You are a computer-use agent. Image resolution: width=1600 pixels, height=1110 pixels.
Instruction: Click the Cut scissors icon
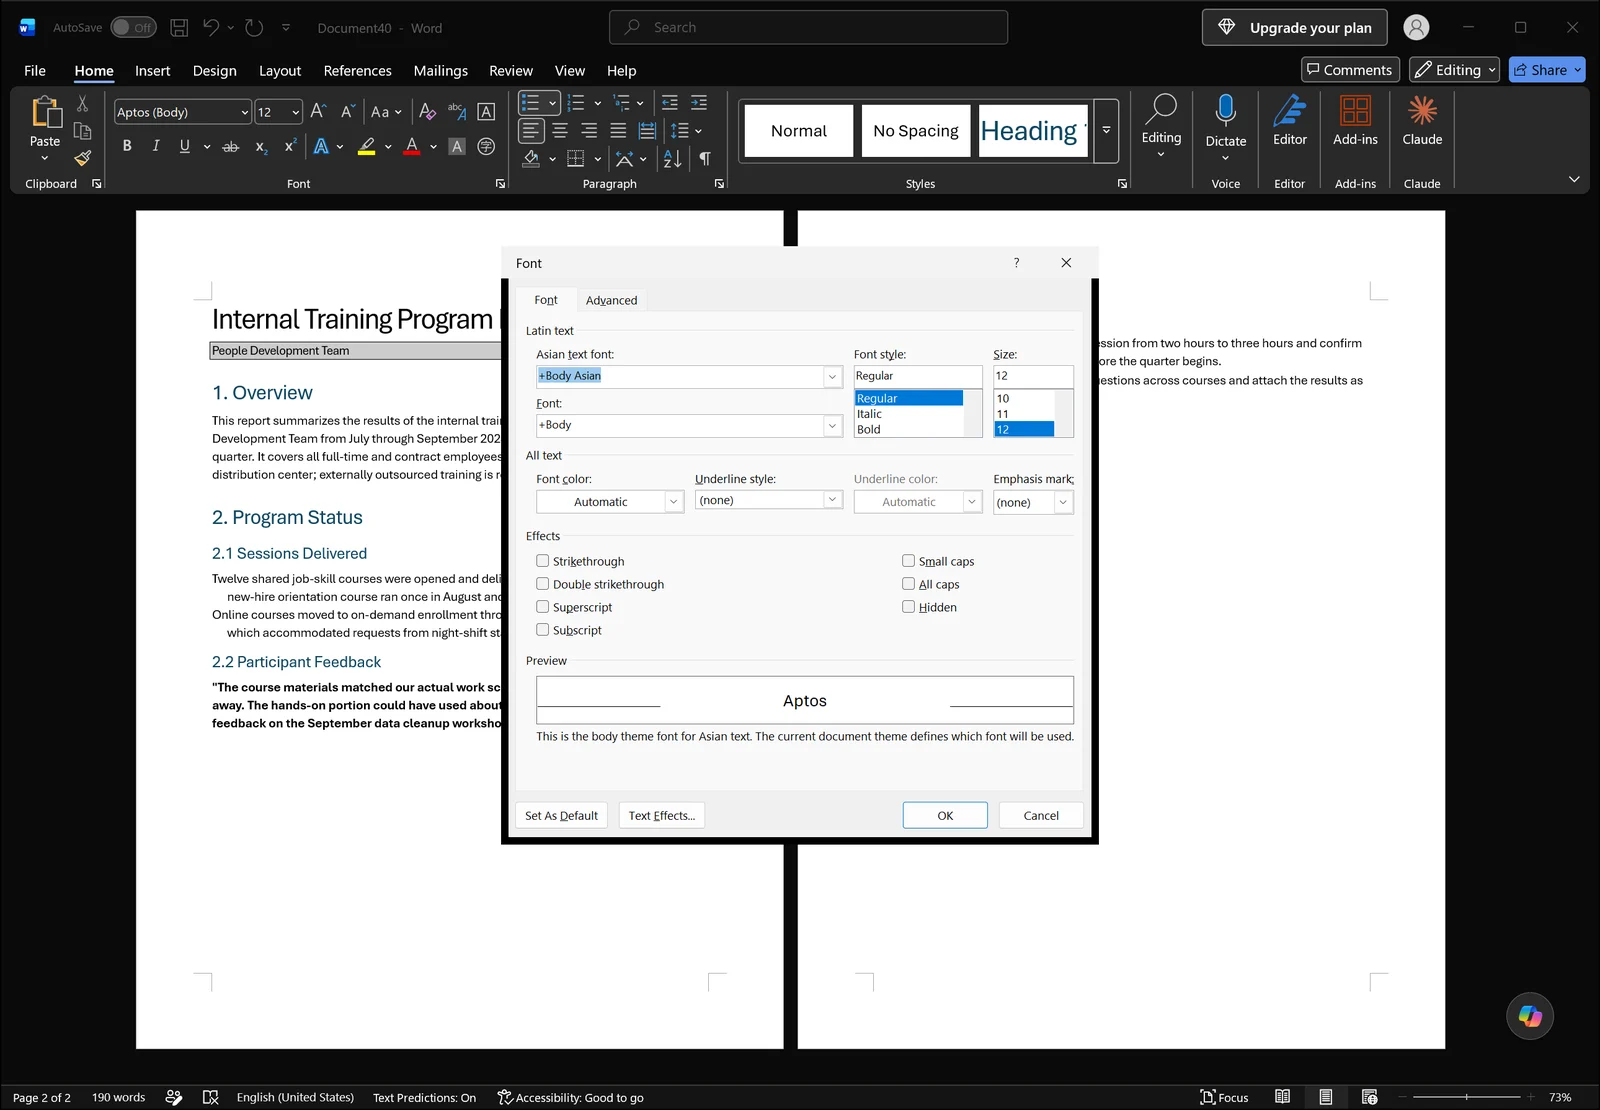click(x=83, y=104)
